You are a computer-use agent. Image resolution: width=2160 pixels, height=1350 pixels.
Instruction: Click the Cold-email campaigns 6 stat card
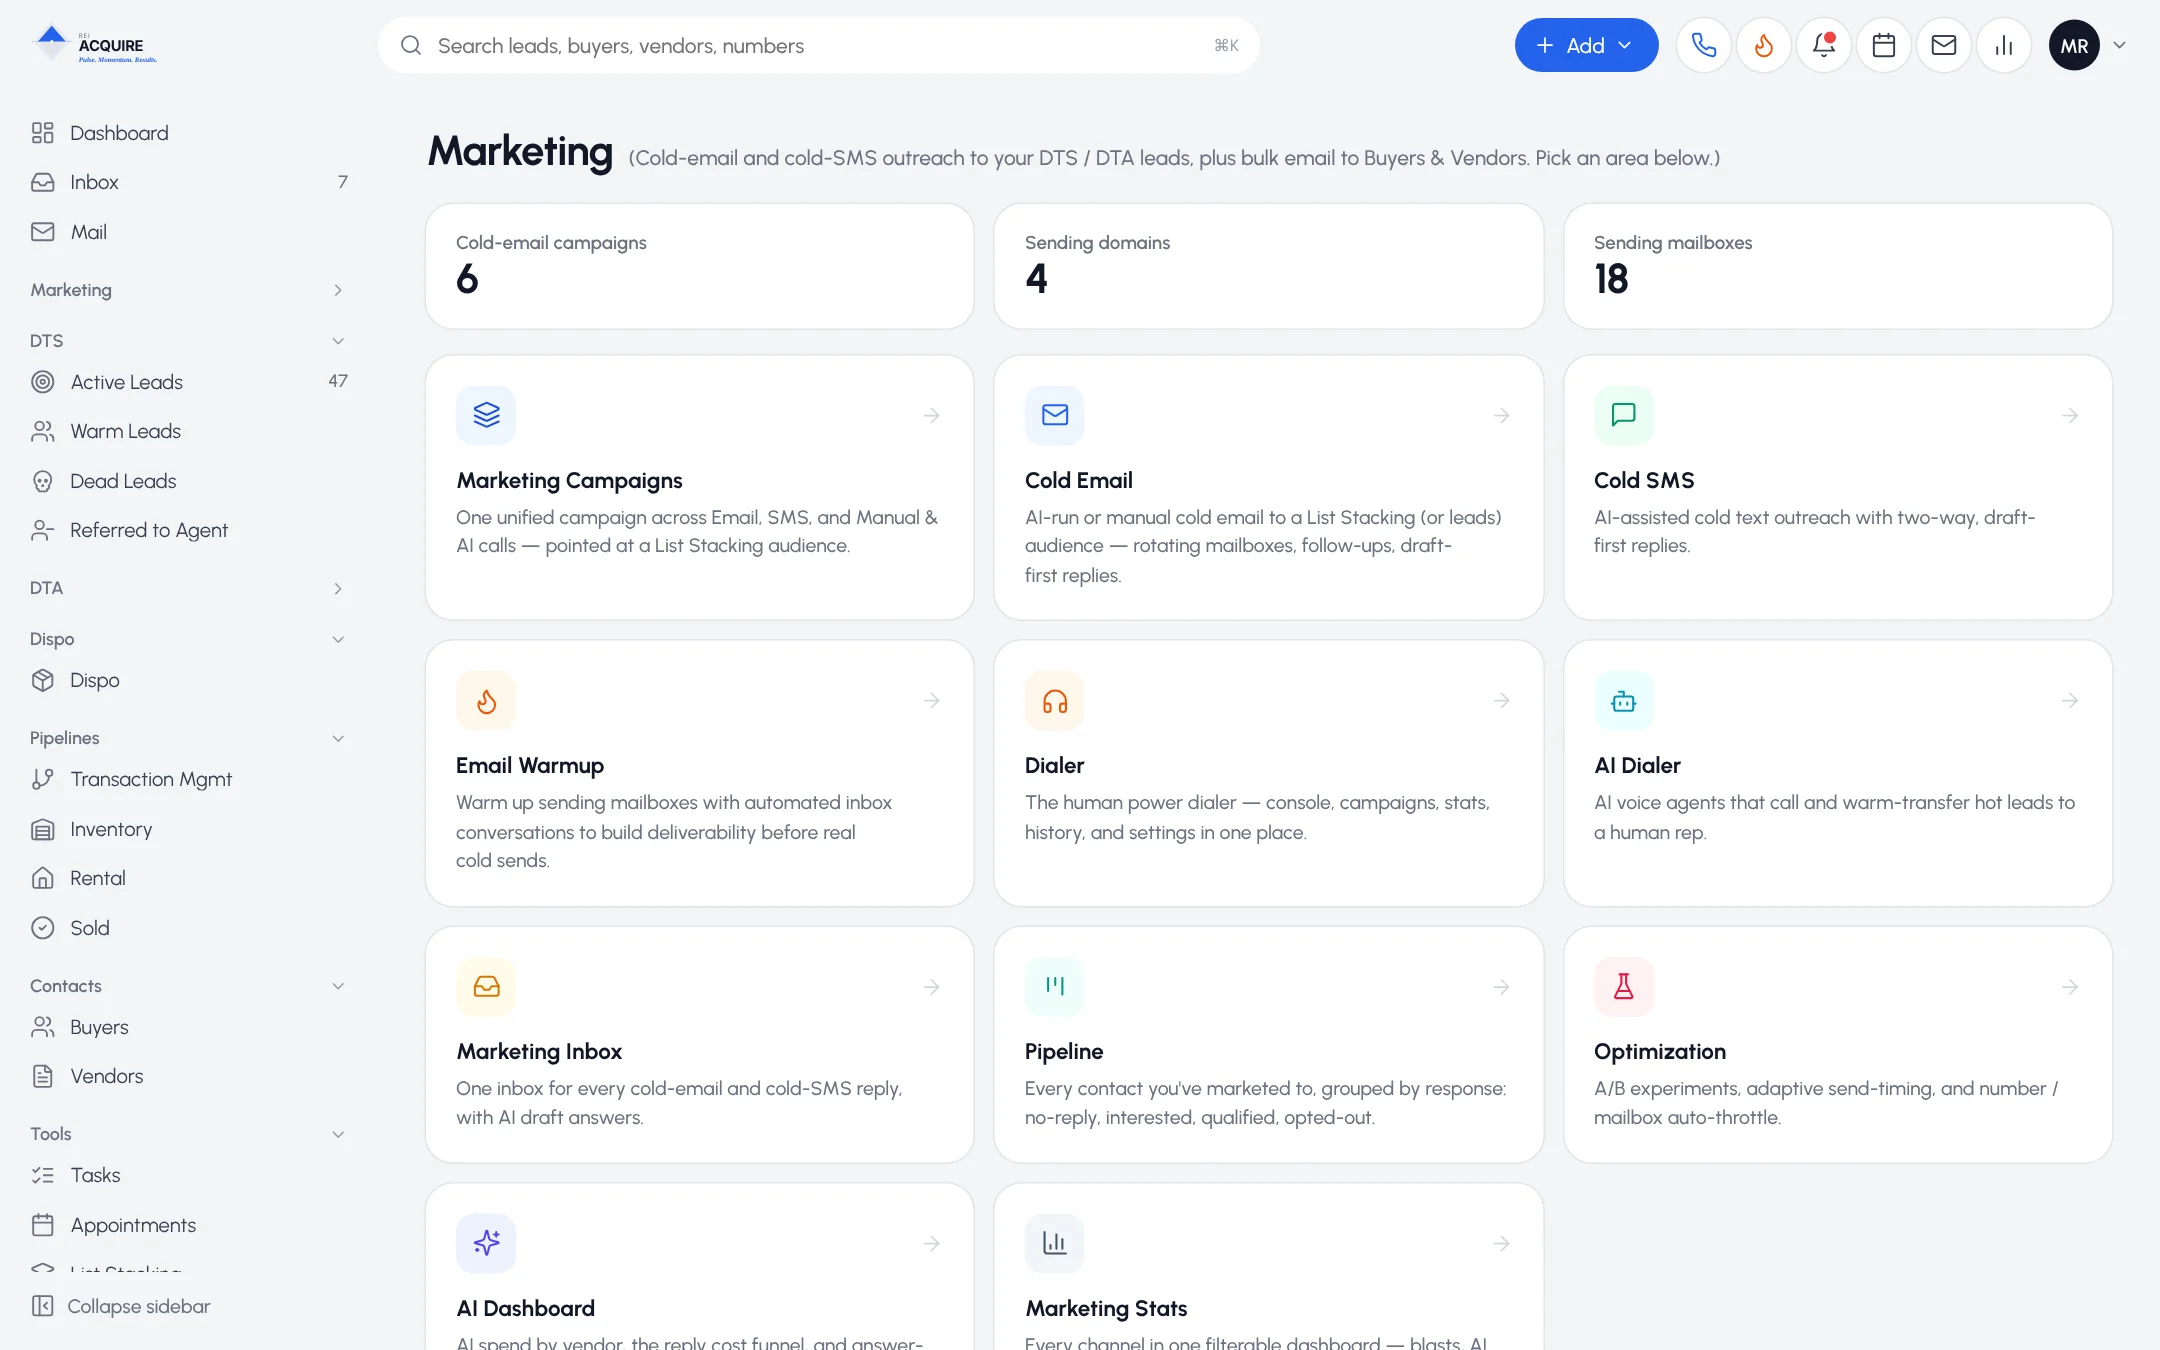coord(699,266)
